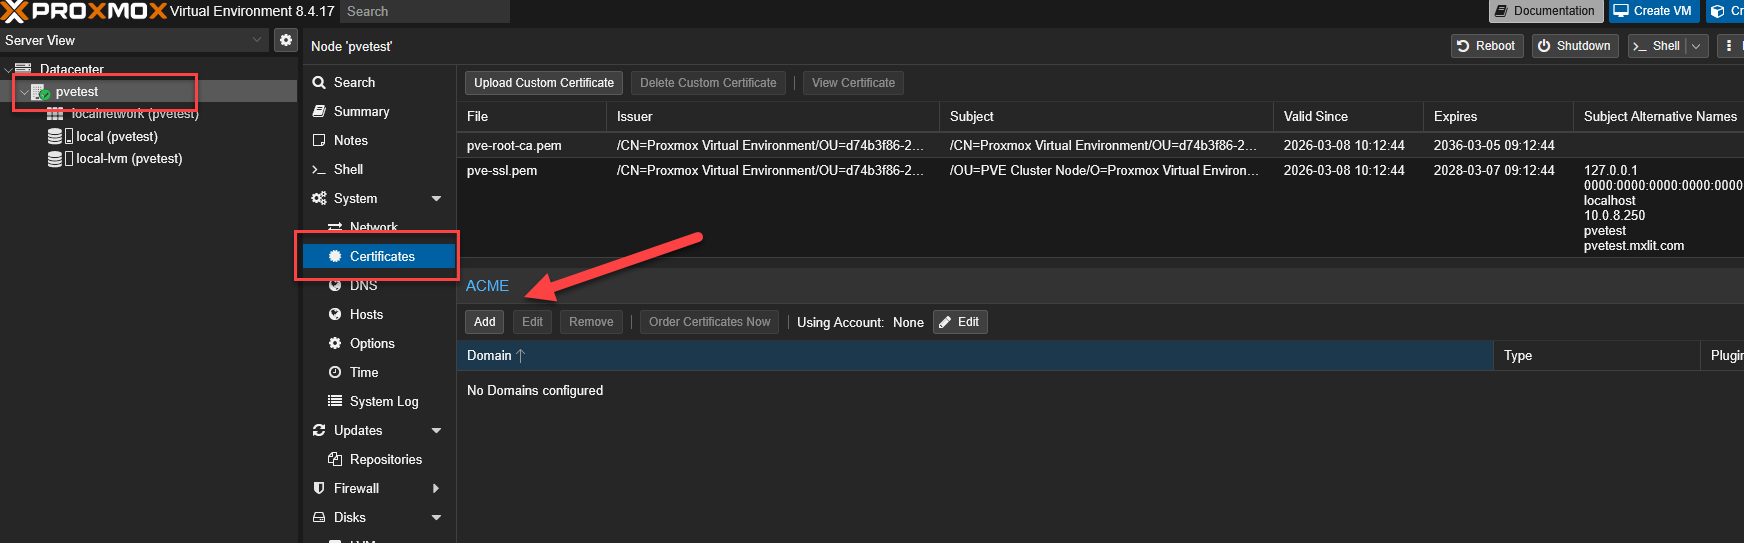Expand the Firewall submenu arrow

click(x=436, y=489)
